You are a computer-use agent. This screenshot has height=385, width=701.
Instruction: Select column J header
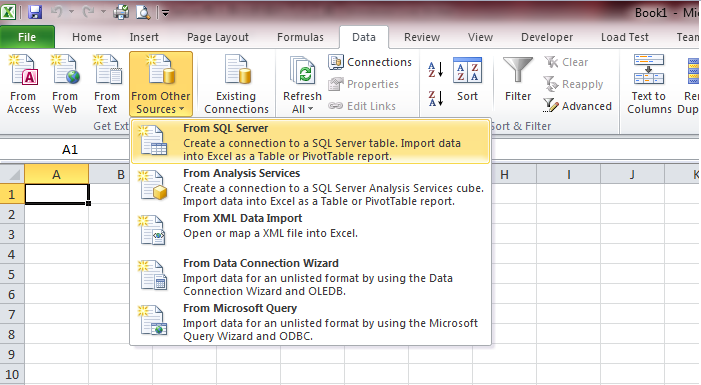click(632, 174)
